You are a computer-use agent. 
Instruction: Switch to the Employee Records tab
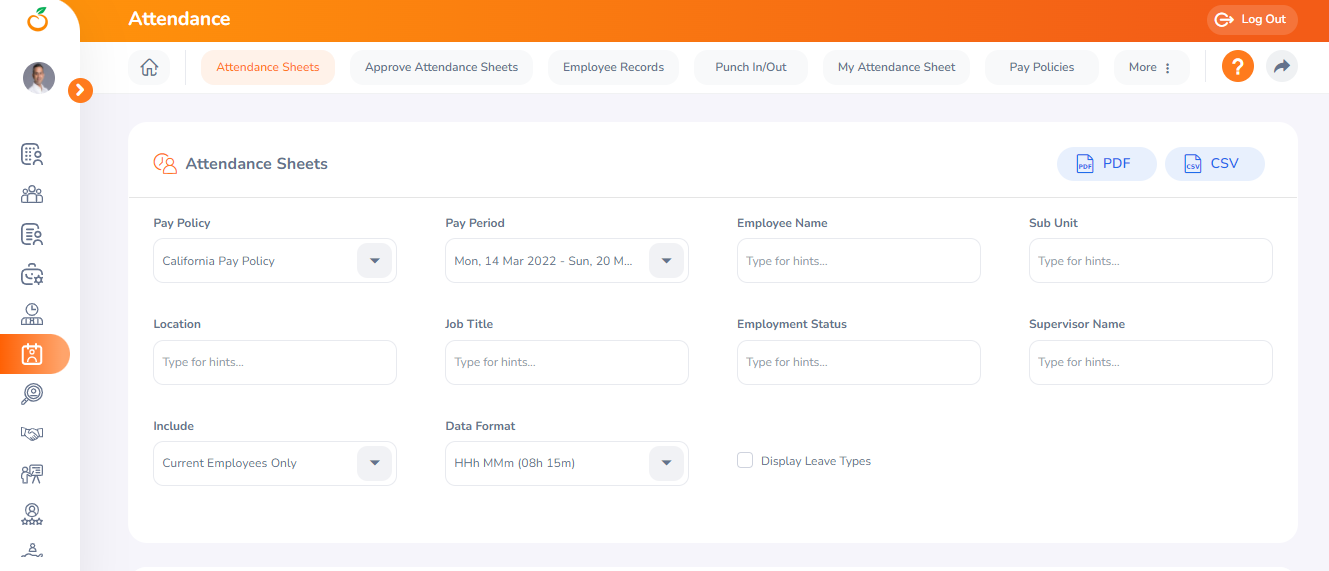coord(613,67)
